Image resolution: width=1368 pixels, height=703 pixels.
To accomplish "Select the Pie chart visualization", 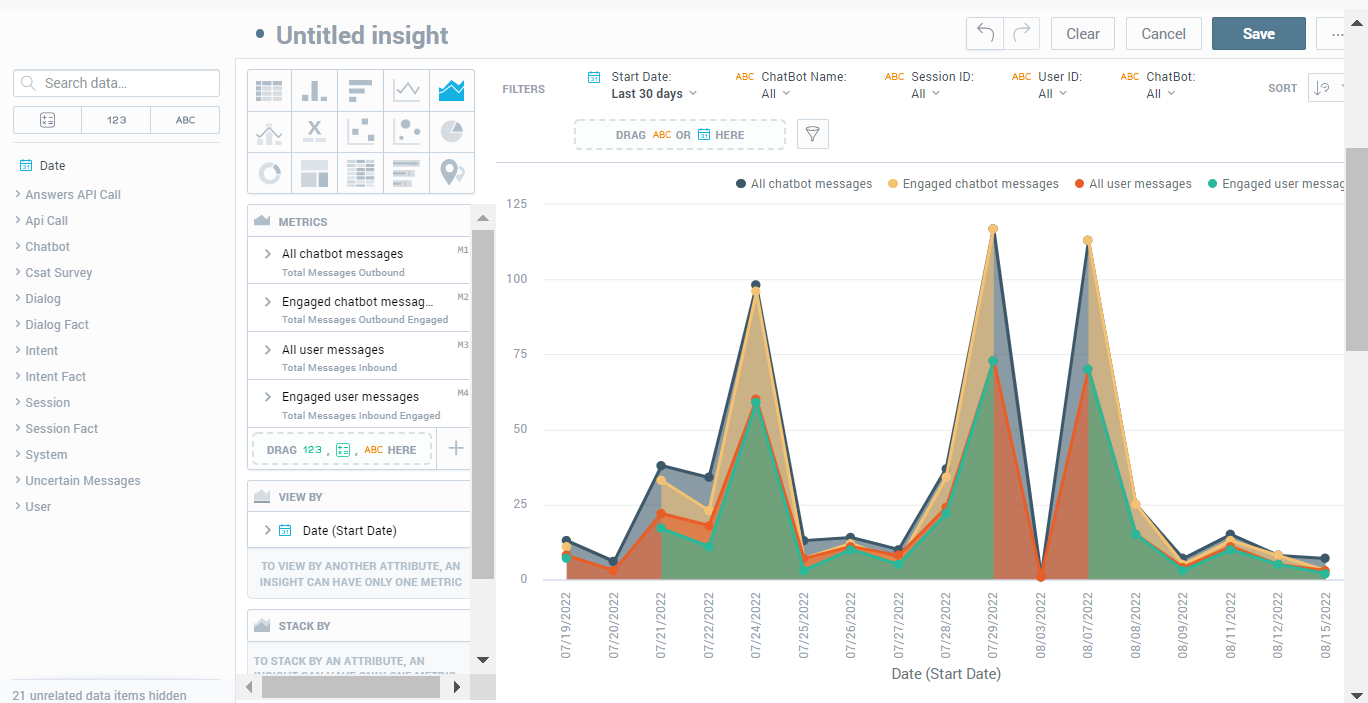I will (x=452, y=130).
